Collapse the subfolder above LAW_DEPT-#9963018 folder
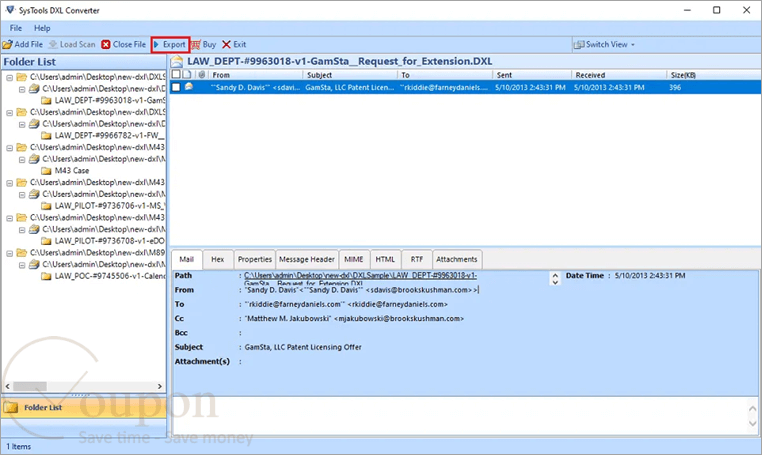Viewport: 762px width, 455px height. click(22, 89)
